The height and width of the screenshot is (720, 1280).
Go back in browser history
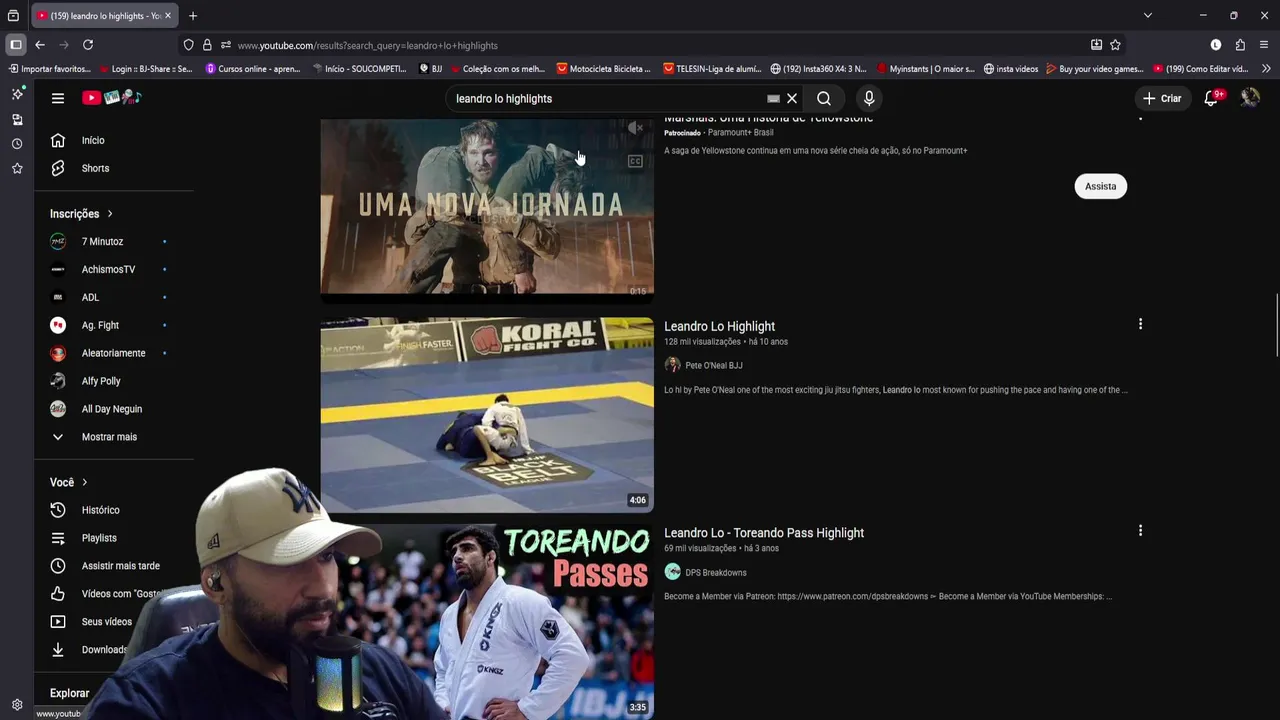(x=40, y=45)
